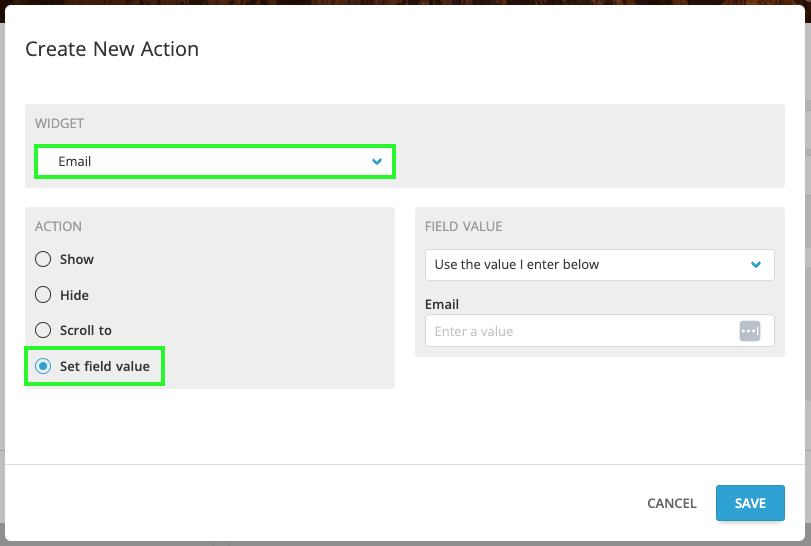The image size is (811, 546).
Task: Pick the Set field value radio button
Action: 43,366
